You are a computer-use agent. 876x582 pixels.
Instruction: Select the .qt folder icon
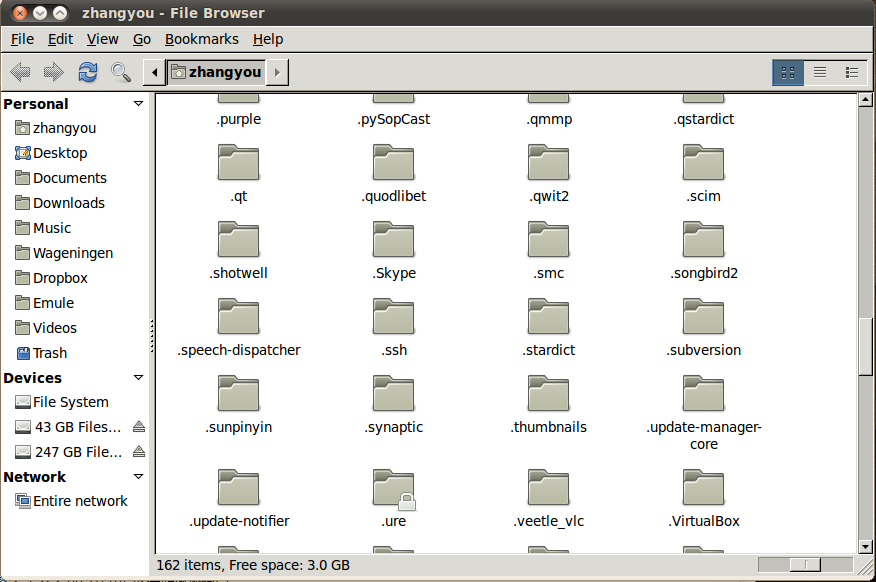[239, 162]
